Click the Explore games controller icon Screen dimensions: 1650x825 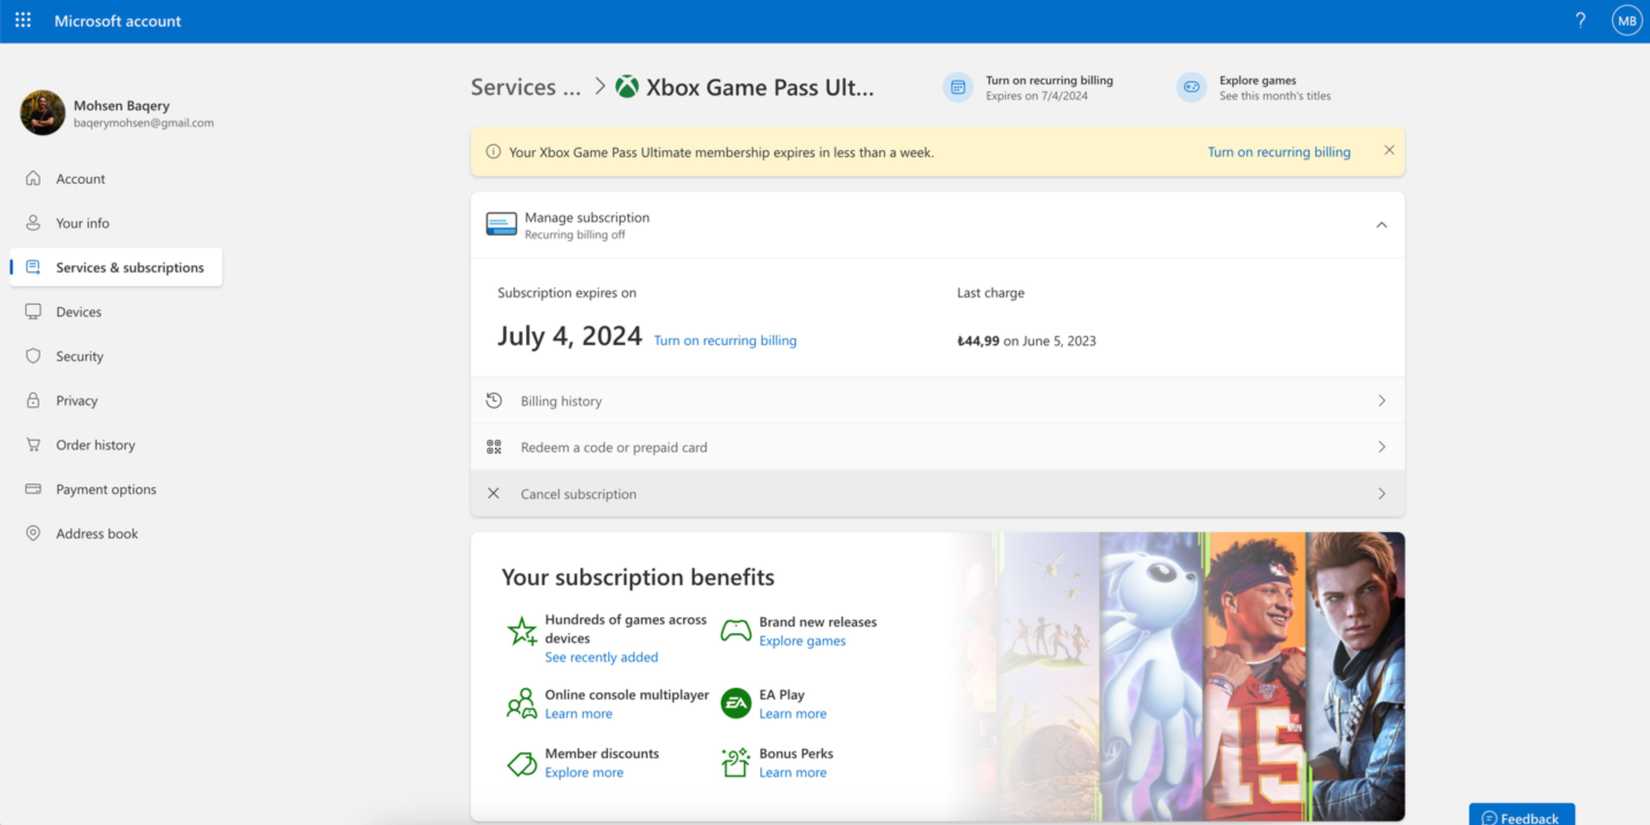tap(1191, 87)
